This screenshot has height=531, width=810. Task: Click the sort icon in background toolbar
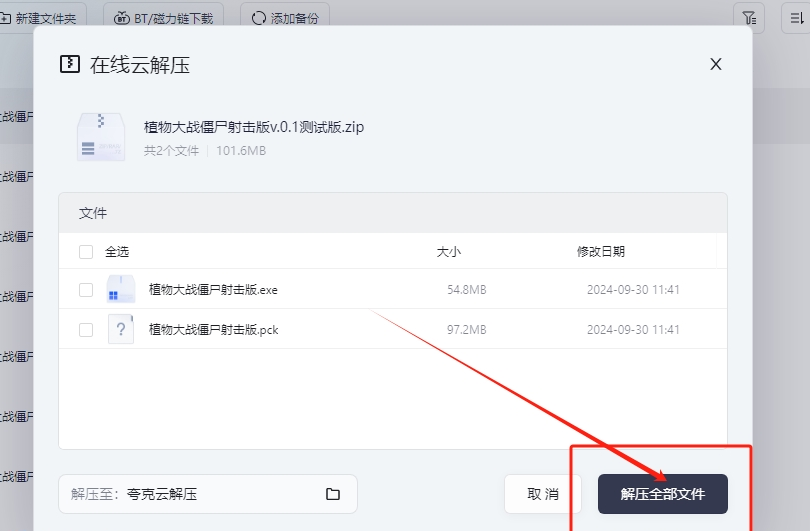point(796,18)
